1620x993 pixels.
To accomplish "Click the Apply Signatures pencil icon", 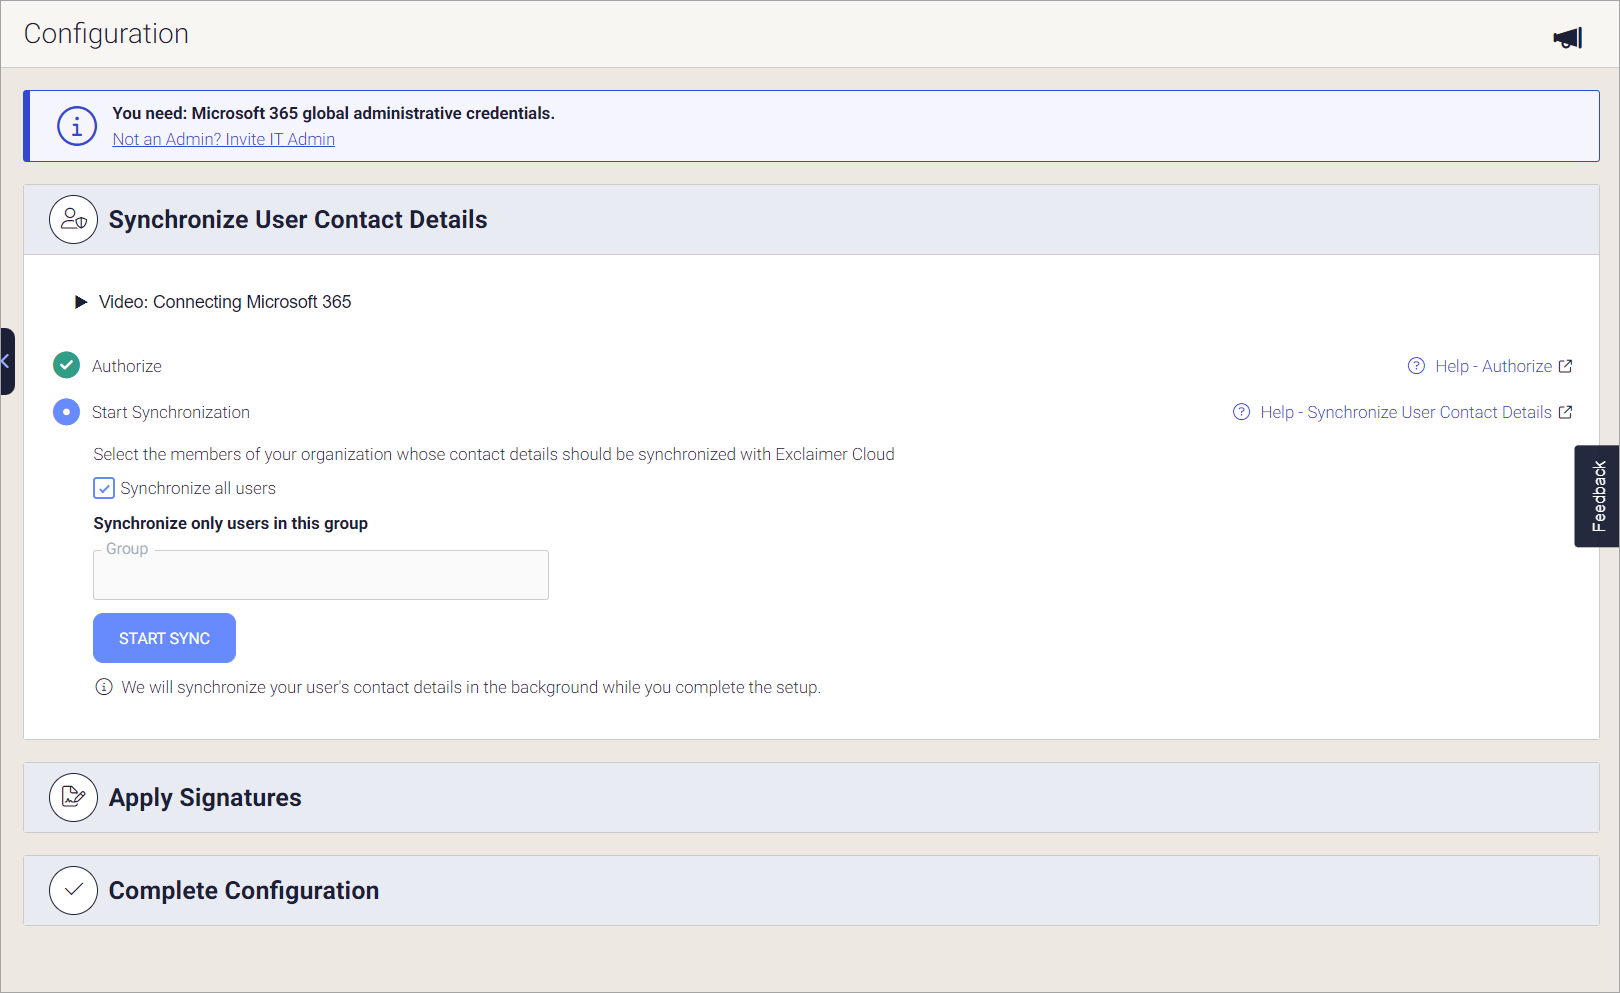I will point(73,797).
